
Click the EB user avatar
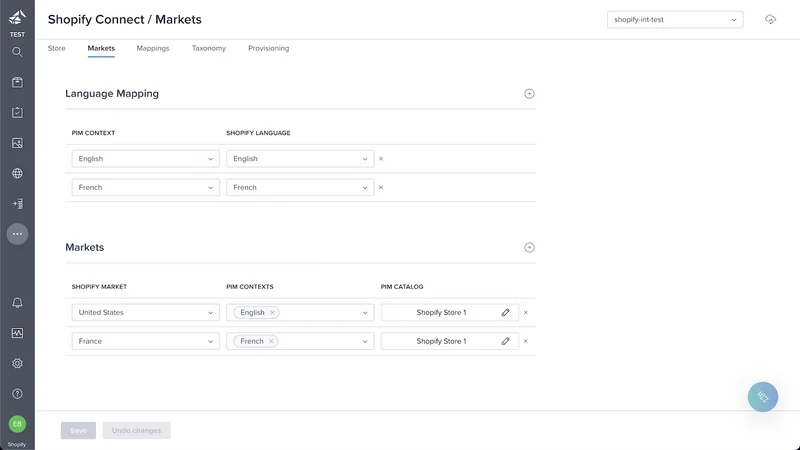(x=17, y=424)
